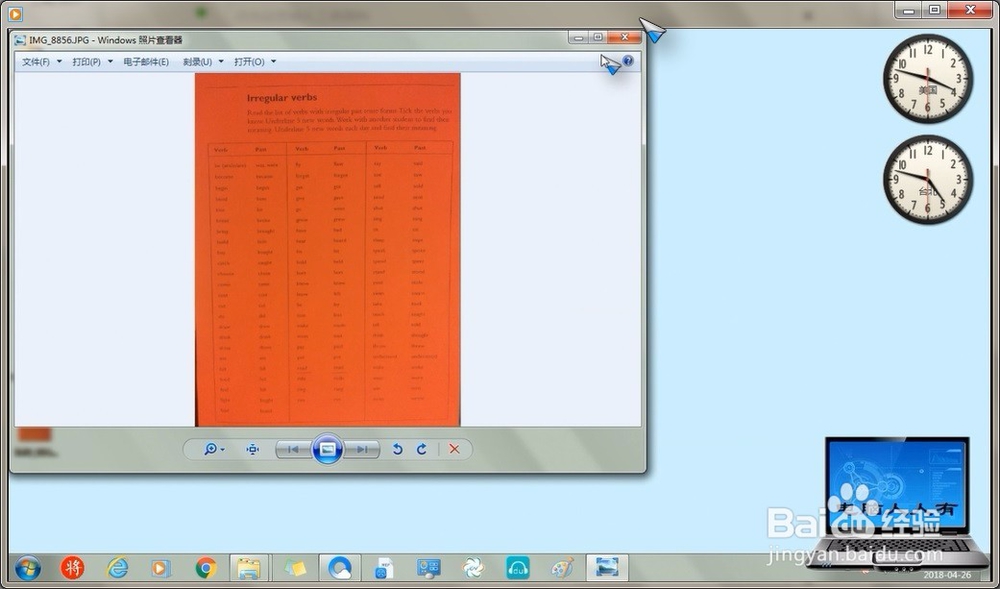Image resolution: width=1000 pixels, height=589 pixels.
Task: Open the blue cloud Q taskbar app
Action: pos(339,567)
